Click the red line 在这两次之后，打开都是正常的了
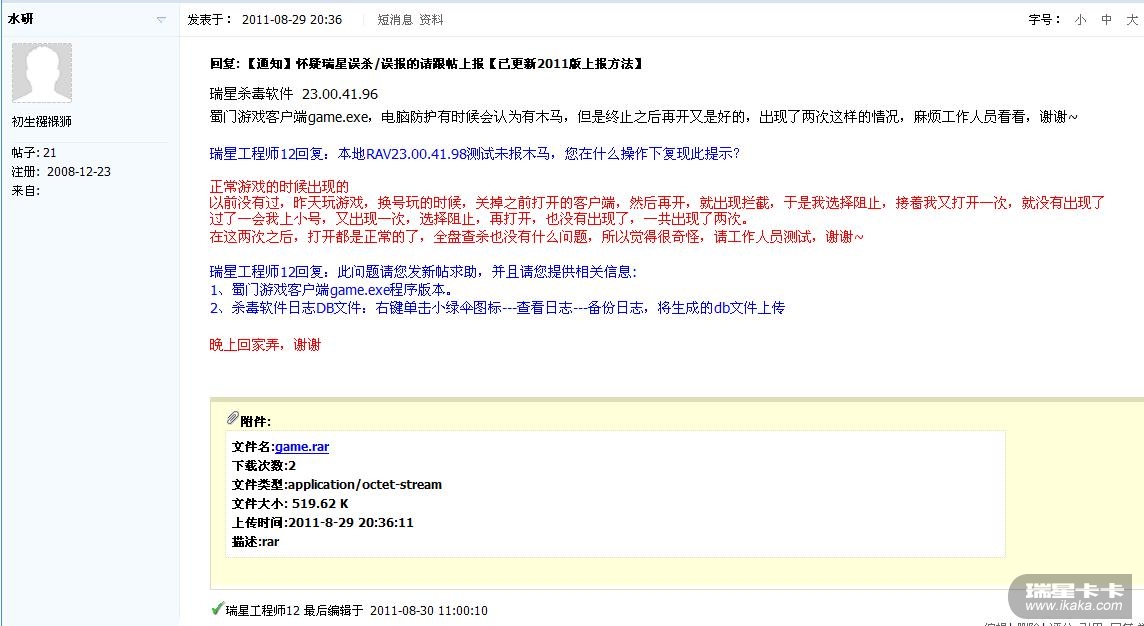The height and width of the screenshot is (626, 1144). tap(536, 237)
